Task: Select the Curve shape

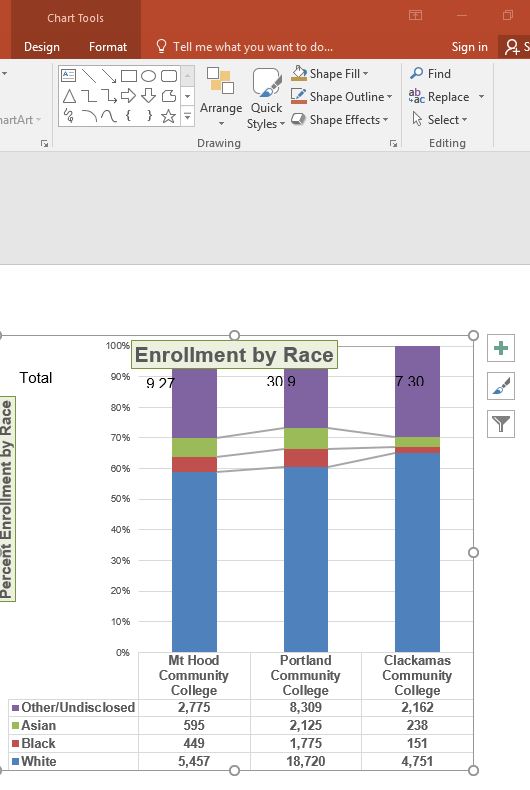Action: coord(109,116)
